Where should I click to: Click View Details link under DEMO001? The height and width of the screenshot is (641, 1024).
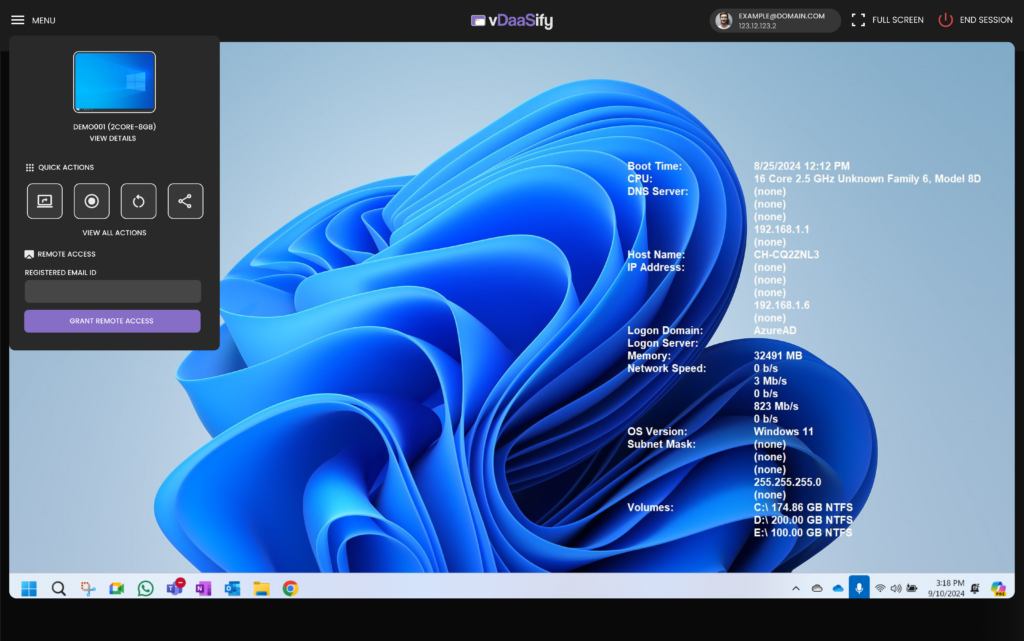coord(113,139)
